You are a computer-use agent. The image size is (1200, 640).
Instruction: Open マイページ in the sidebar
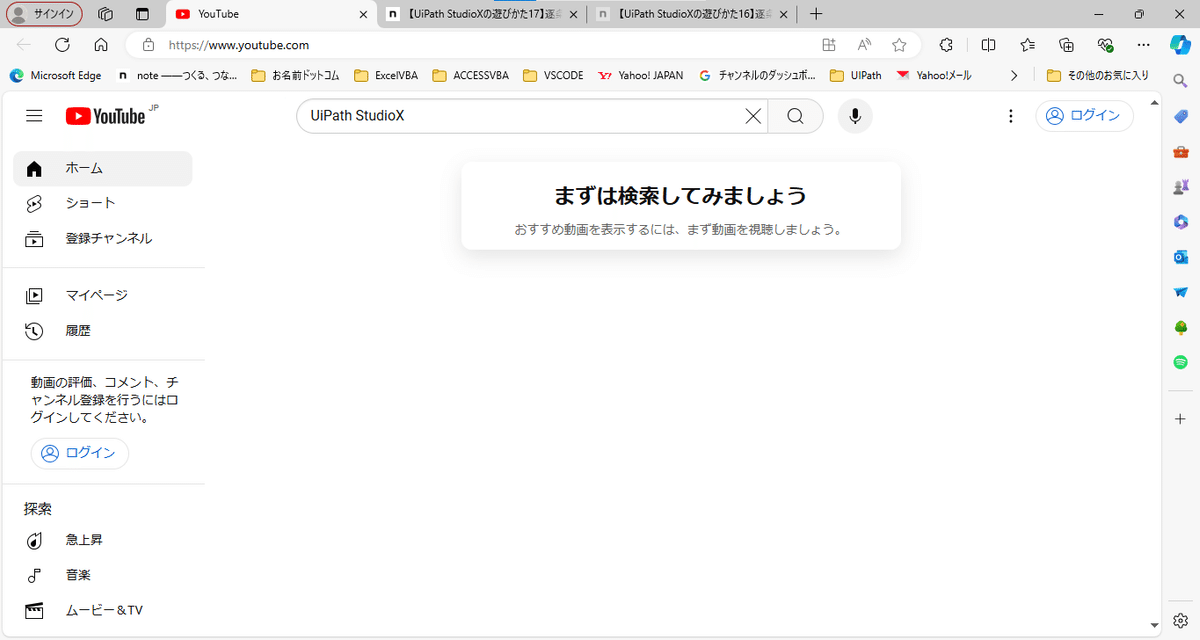(102, 295)
